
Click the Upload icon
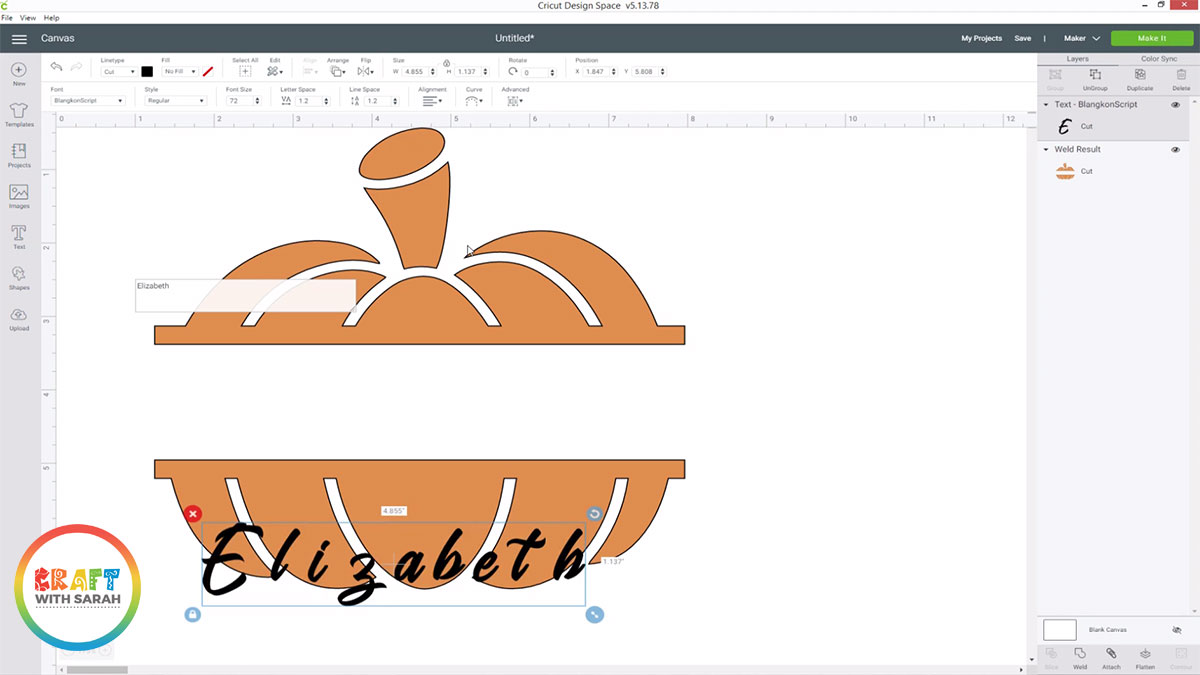point(18,317)
